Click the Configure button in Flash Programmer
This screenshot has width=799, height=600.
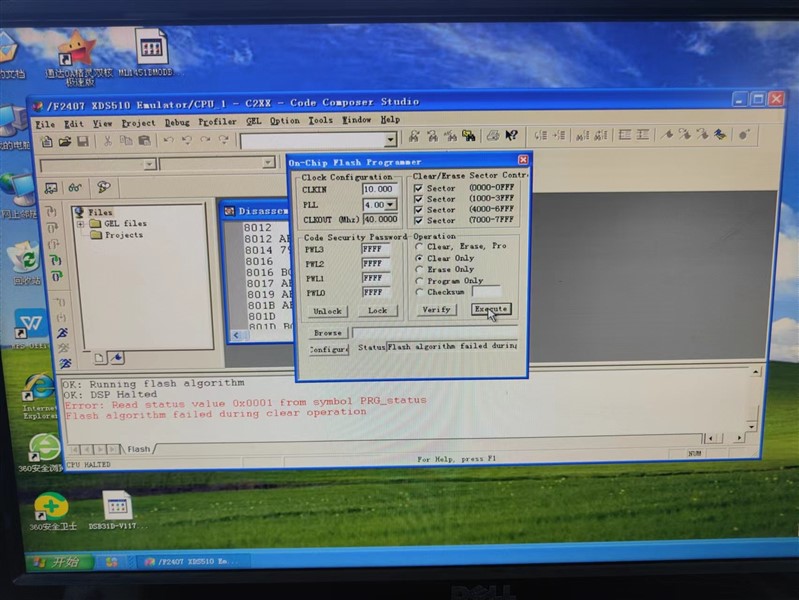click(329, 350)
